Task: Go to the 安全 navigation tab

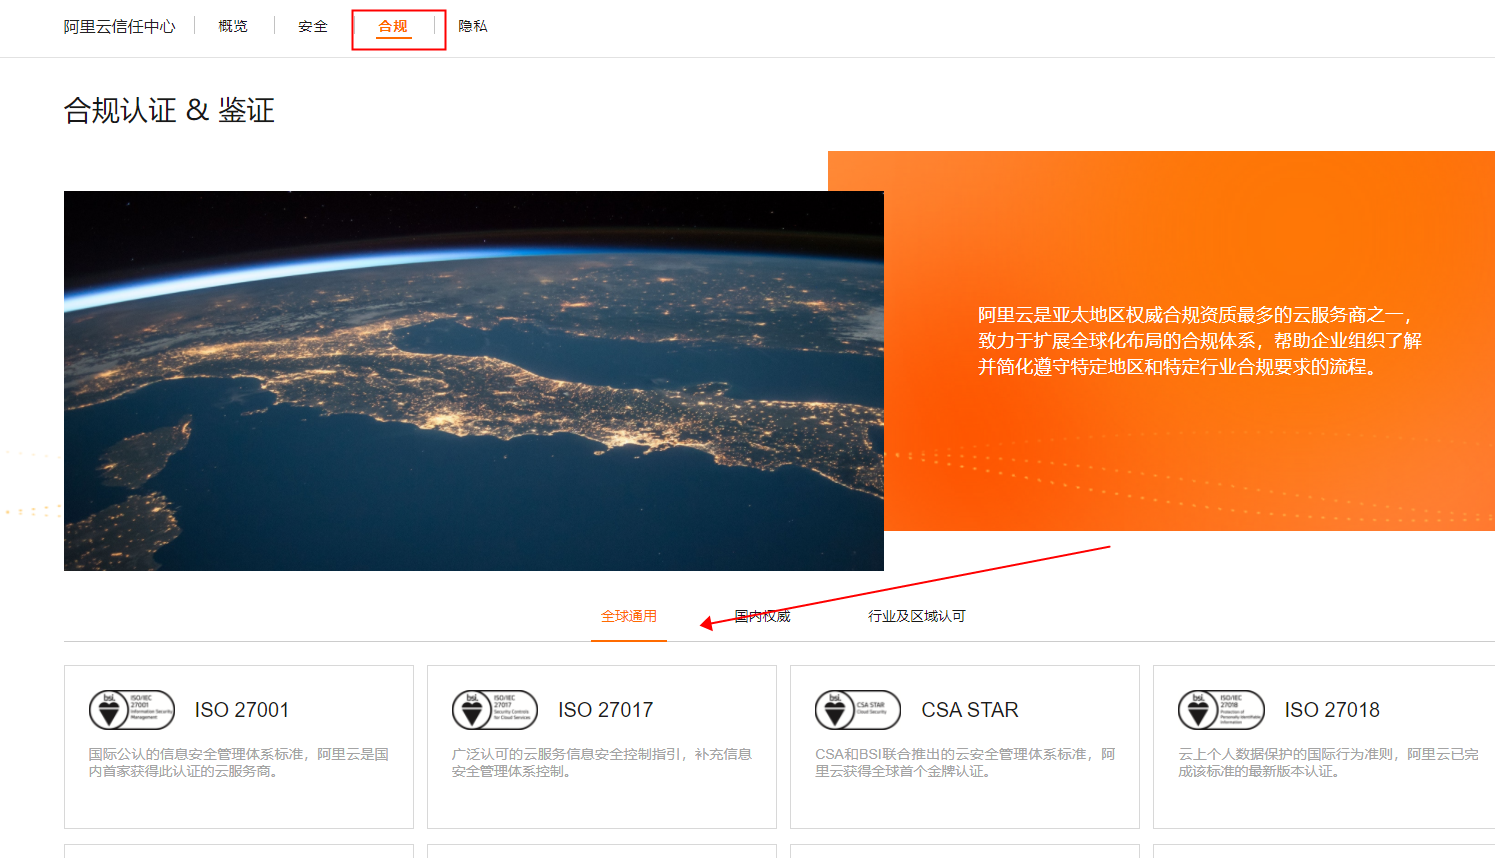Action: click(313, 26)
